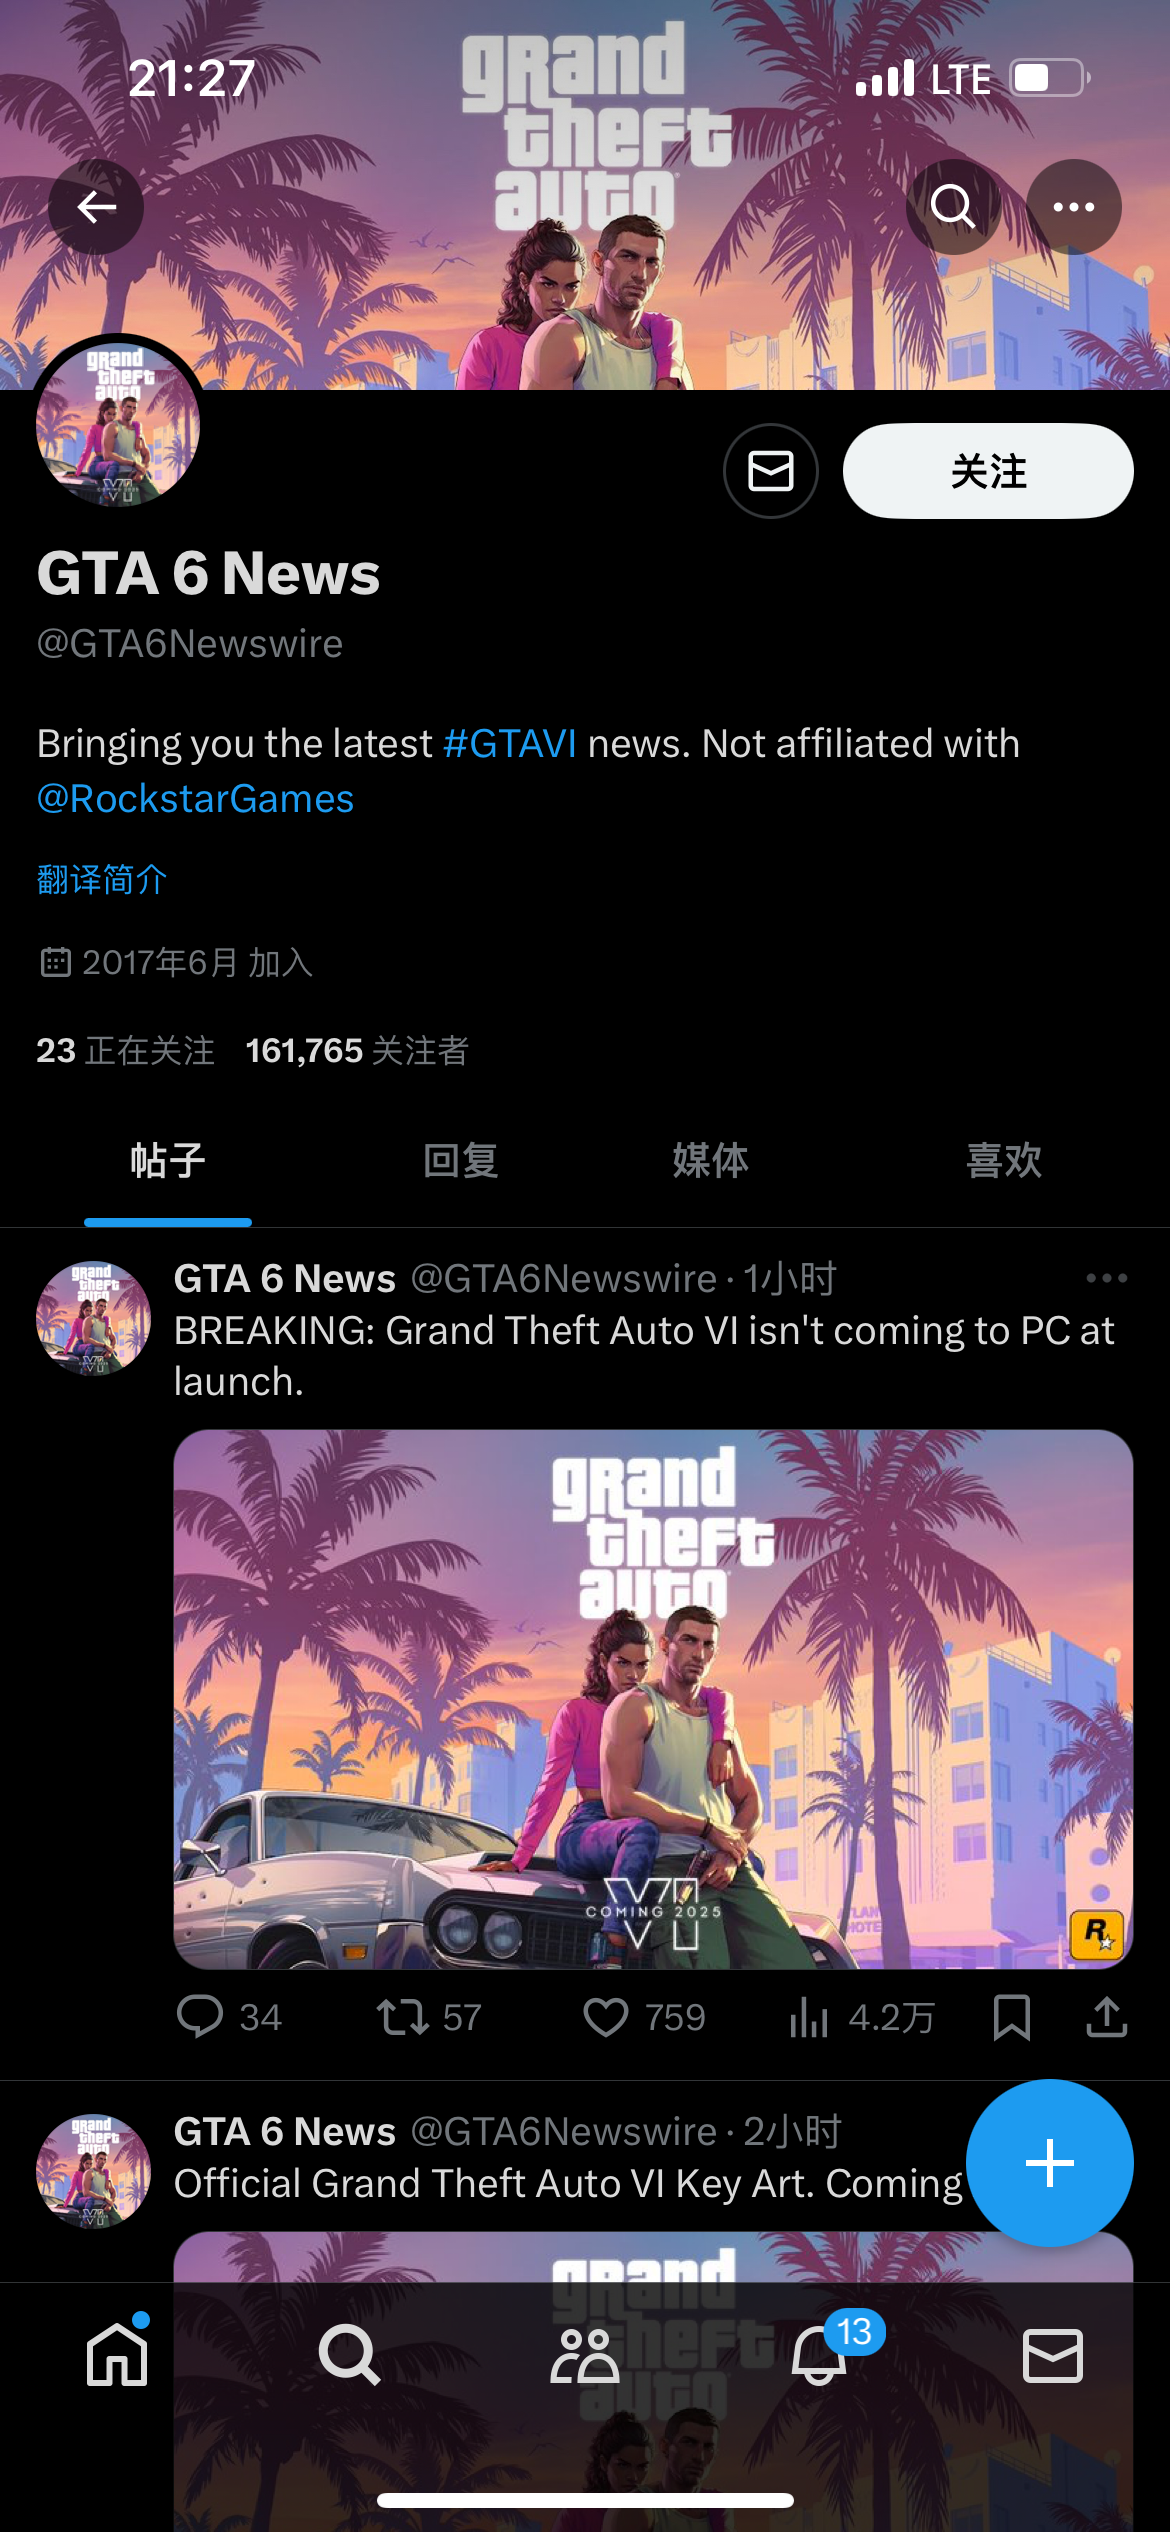This screenshot has height=2532, width=1170.
Task: Bookmark the BREAKING post
Action: [x=1012, y=2017]
